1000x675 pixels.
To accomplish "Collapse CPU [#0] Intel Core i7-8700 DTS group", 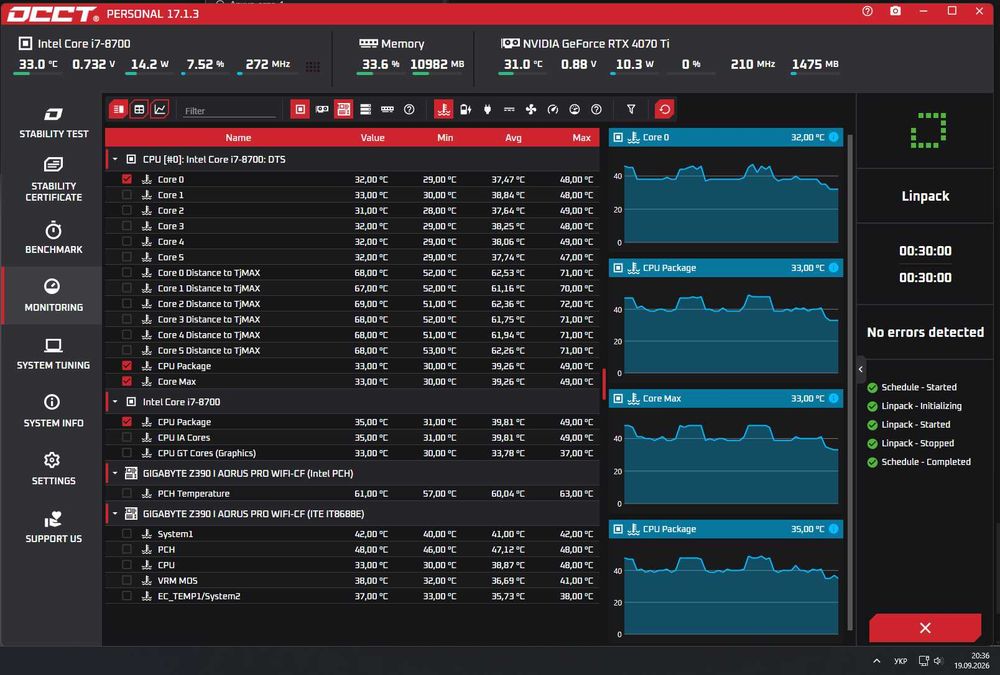I will [115, 159].
